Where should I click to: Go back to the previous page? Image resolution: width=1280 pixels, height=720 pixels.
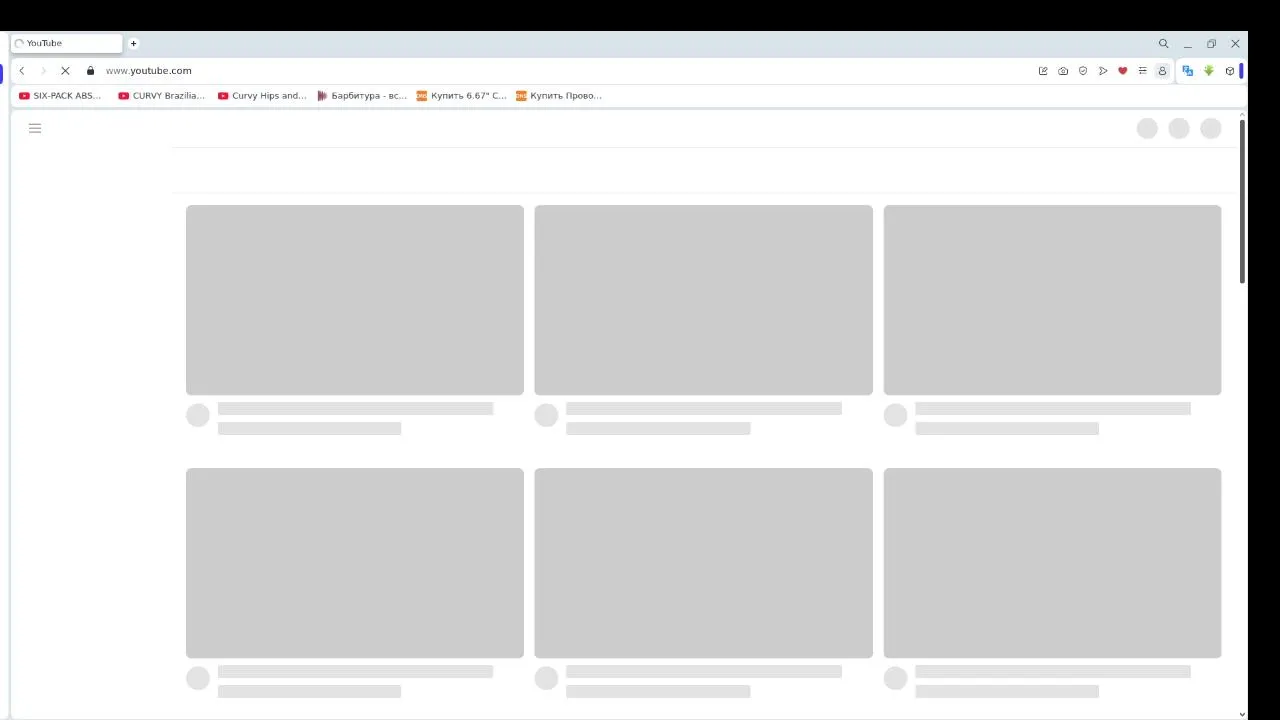click(22, 71)
